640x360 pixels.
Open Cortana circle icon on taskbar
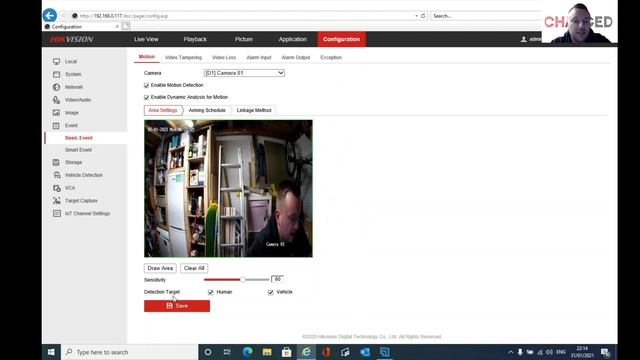coord(208,352)
